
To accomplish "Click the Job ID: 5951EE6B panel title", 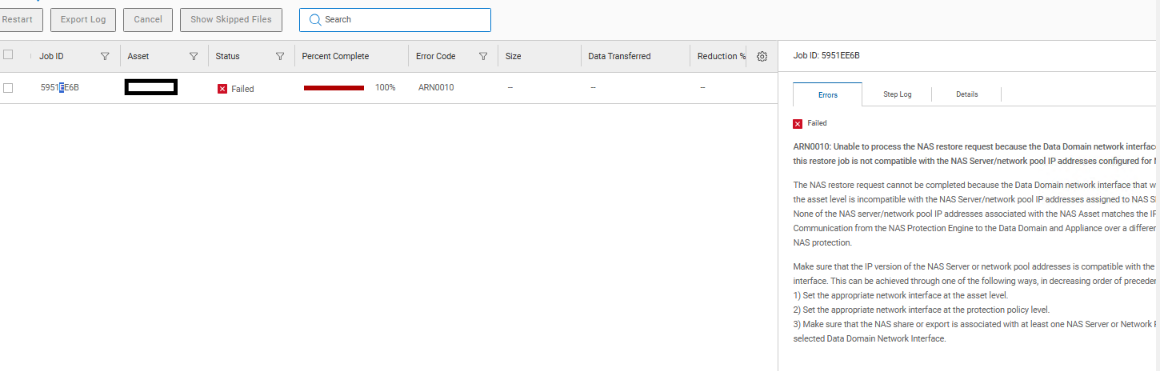I will [826, 56].
